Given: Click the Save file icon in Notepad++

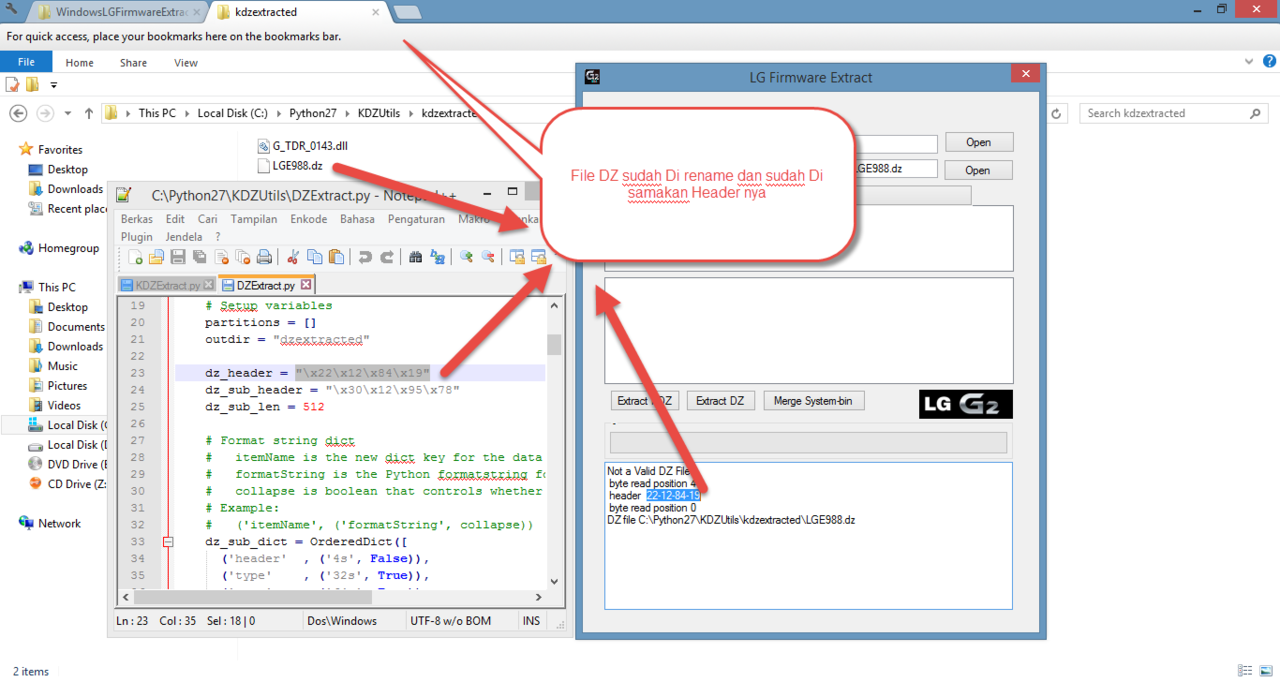Looking at the screenshot, I should point(178,258).
